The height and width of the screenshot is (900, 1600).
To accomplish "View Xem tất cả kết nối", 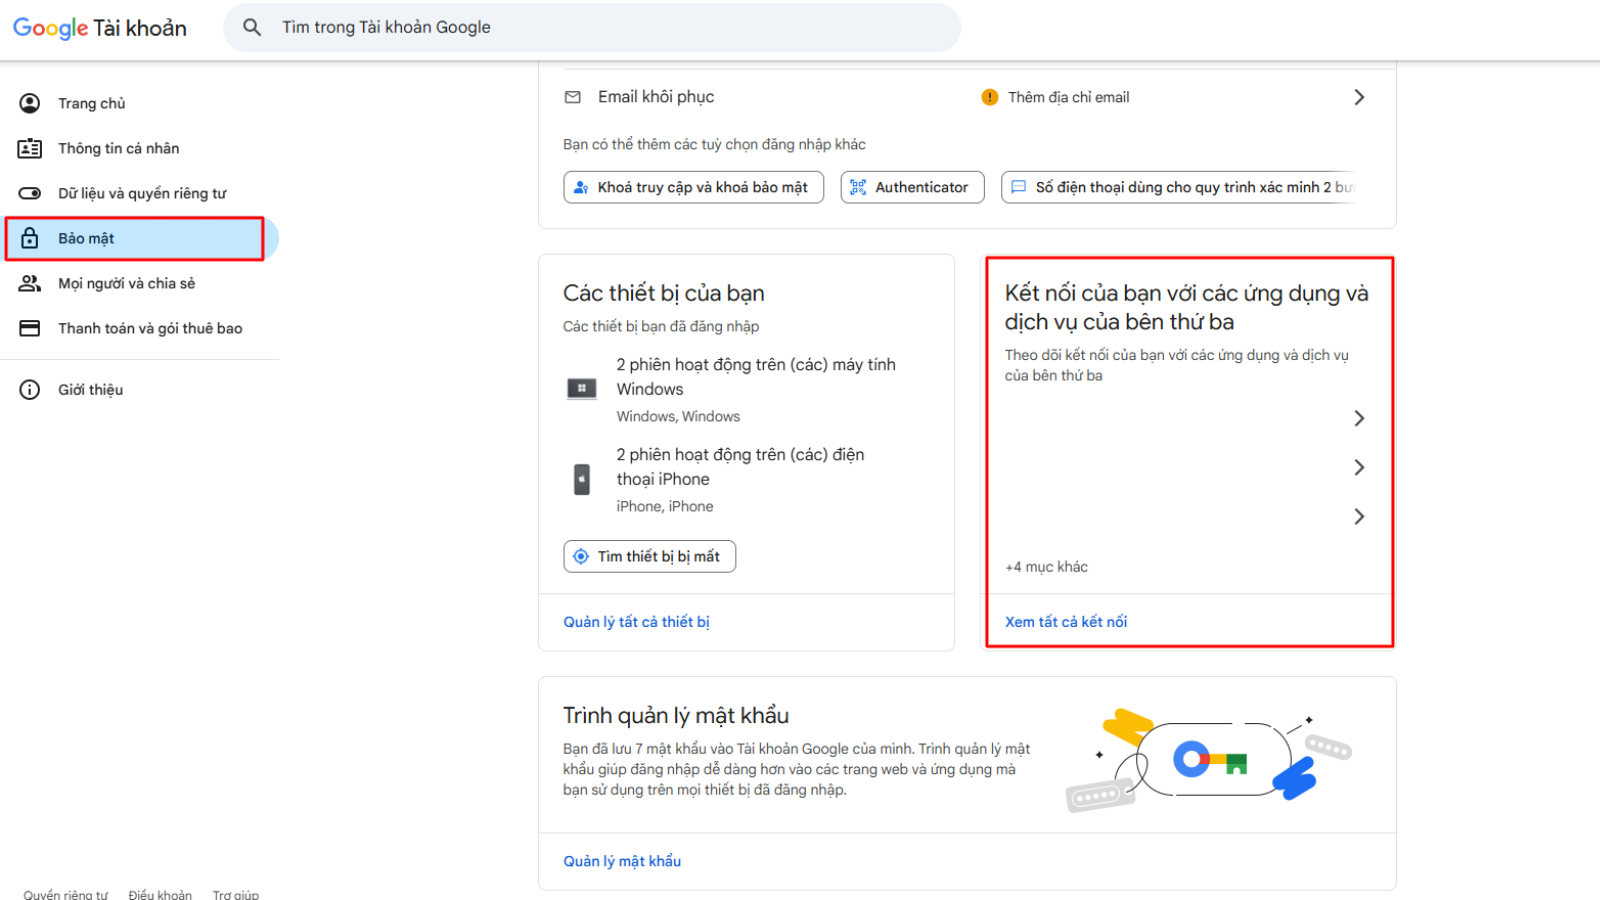I will tap(1066, 621).
